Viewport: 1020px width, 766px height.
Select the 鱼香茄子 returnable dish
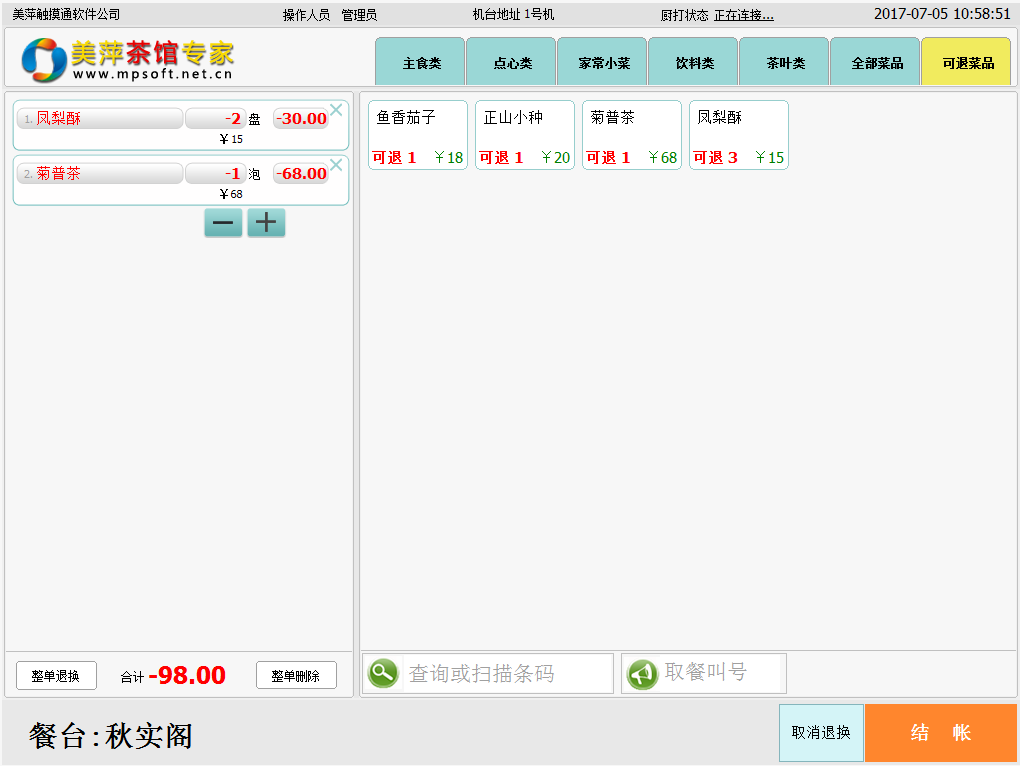coord(418,135)
